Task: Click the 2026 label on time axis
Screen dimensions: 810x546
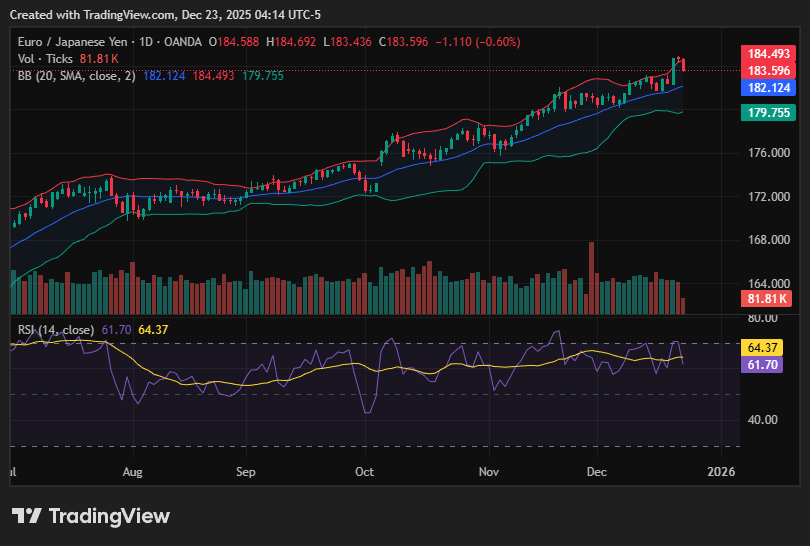Action: (x=720, y=471)
